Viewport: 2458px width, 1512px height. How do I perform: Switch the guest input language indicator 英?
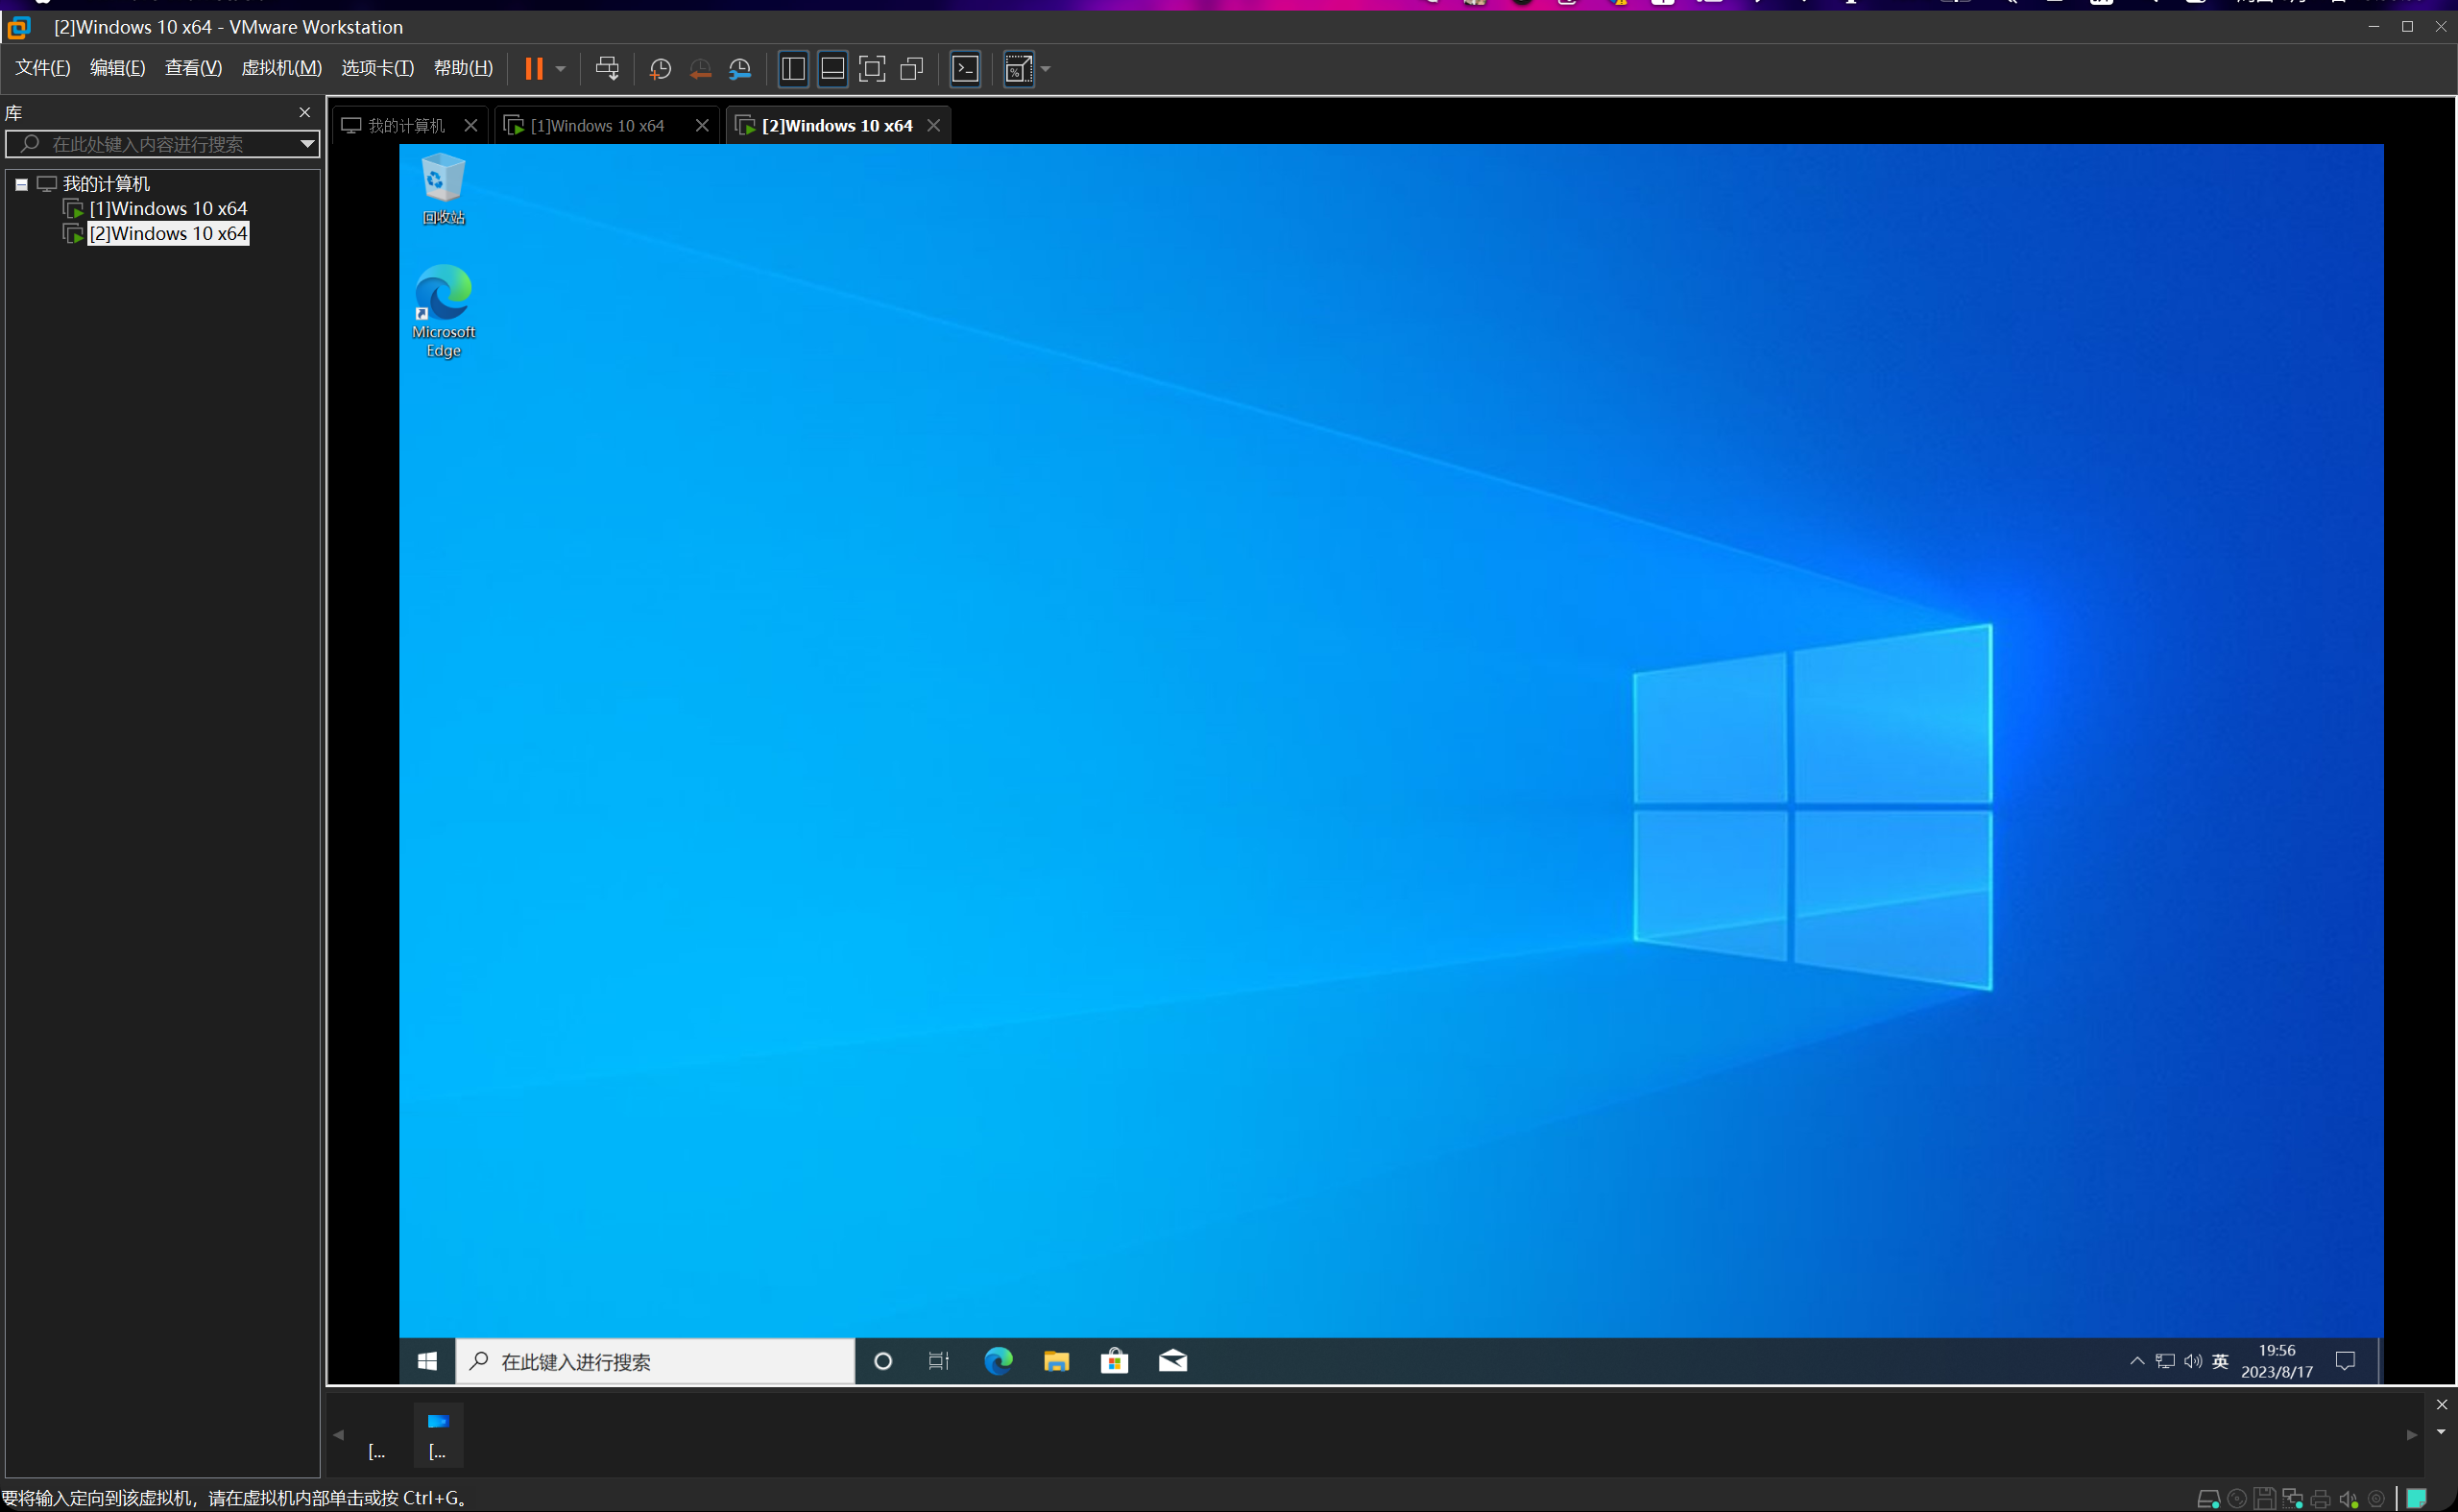tap(2220, 1361)
